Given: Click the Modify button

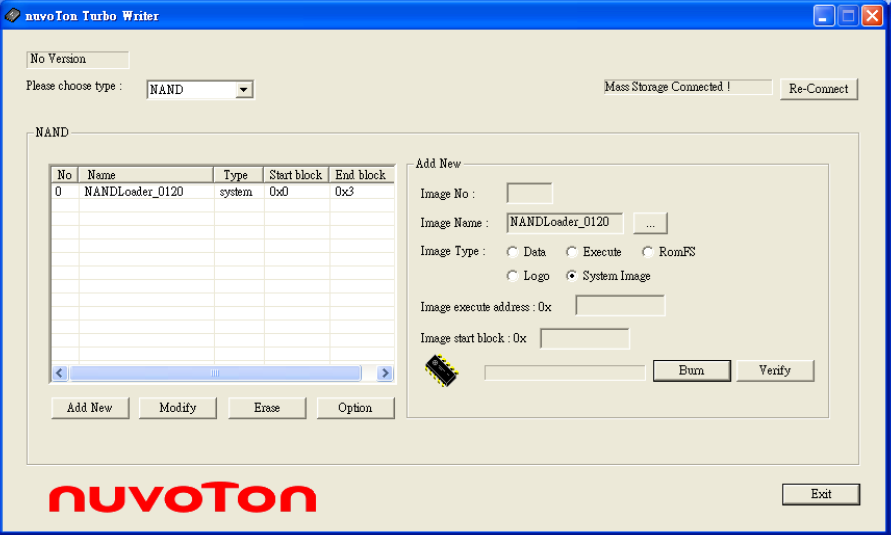Looking at the screenshot, I should [x=177, y=408].
